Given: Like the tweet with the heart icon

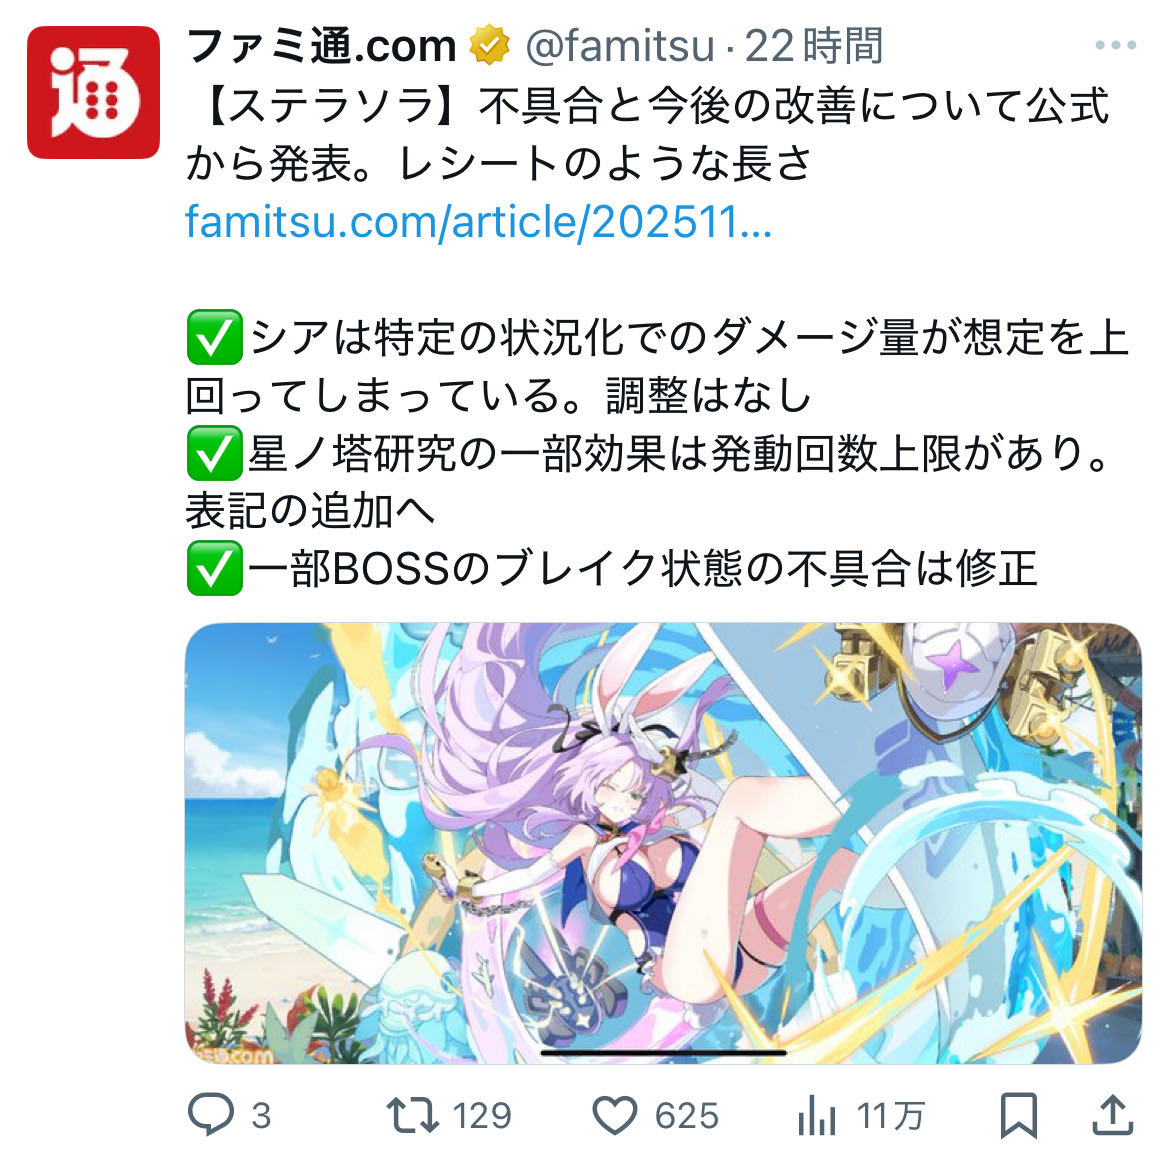Looking at the screenshot, I should 615,1115.
